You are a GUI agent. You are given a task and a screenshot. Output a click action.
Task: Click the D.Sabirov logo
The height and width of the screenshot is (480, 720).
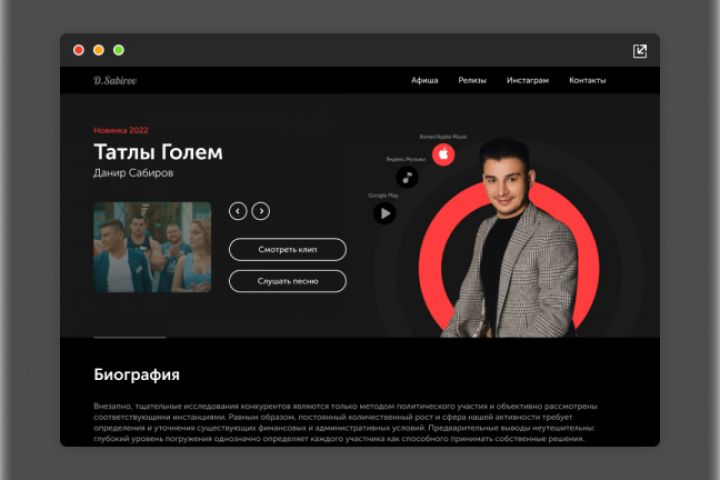tap(115, 80)
